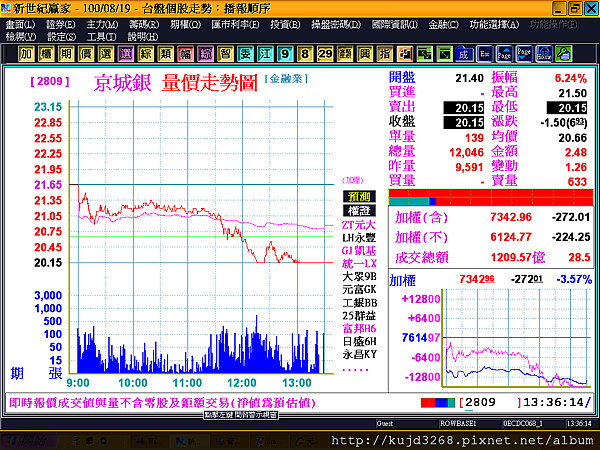Open the 證券(E) menu
The width and height of the screenshot is (600, 450).
pos(60,25)
